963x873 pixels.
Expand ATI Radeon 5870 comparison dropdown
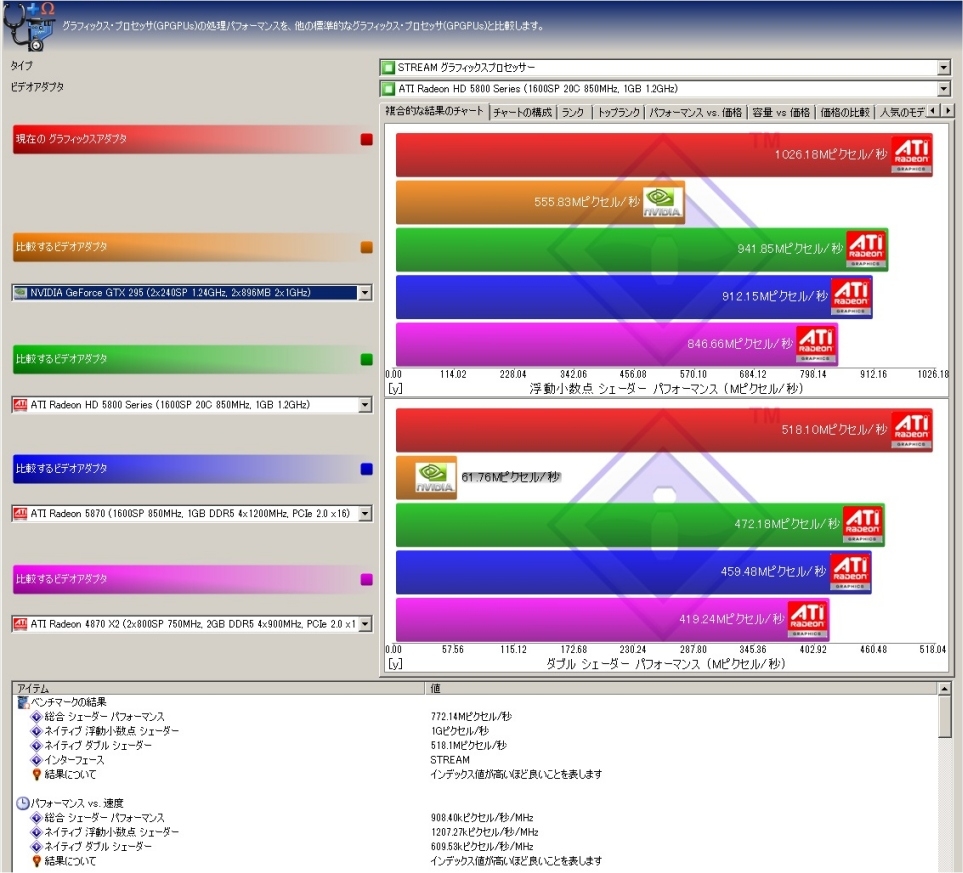pyautogui.click(x=365, y=514)
